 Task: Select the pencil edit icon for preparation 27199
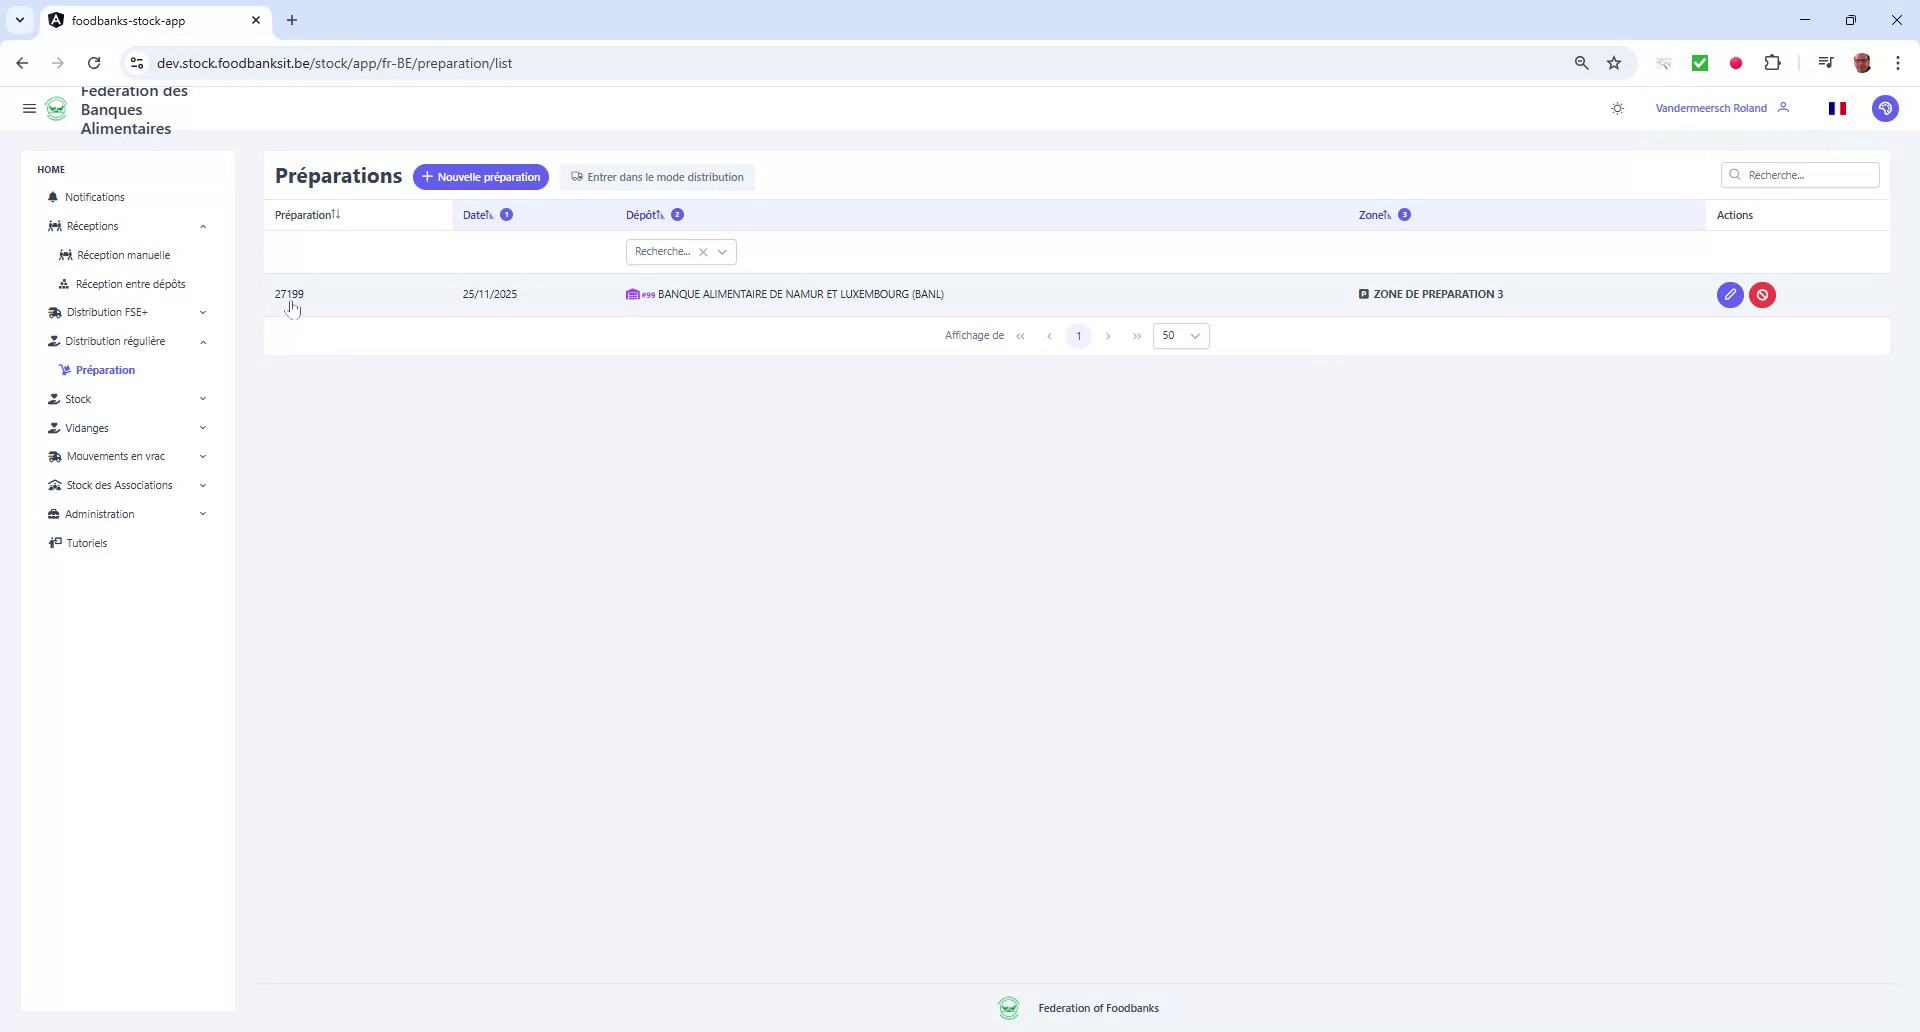1730,294
